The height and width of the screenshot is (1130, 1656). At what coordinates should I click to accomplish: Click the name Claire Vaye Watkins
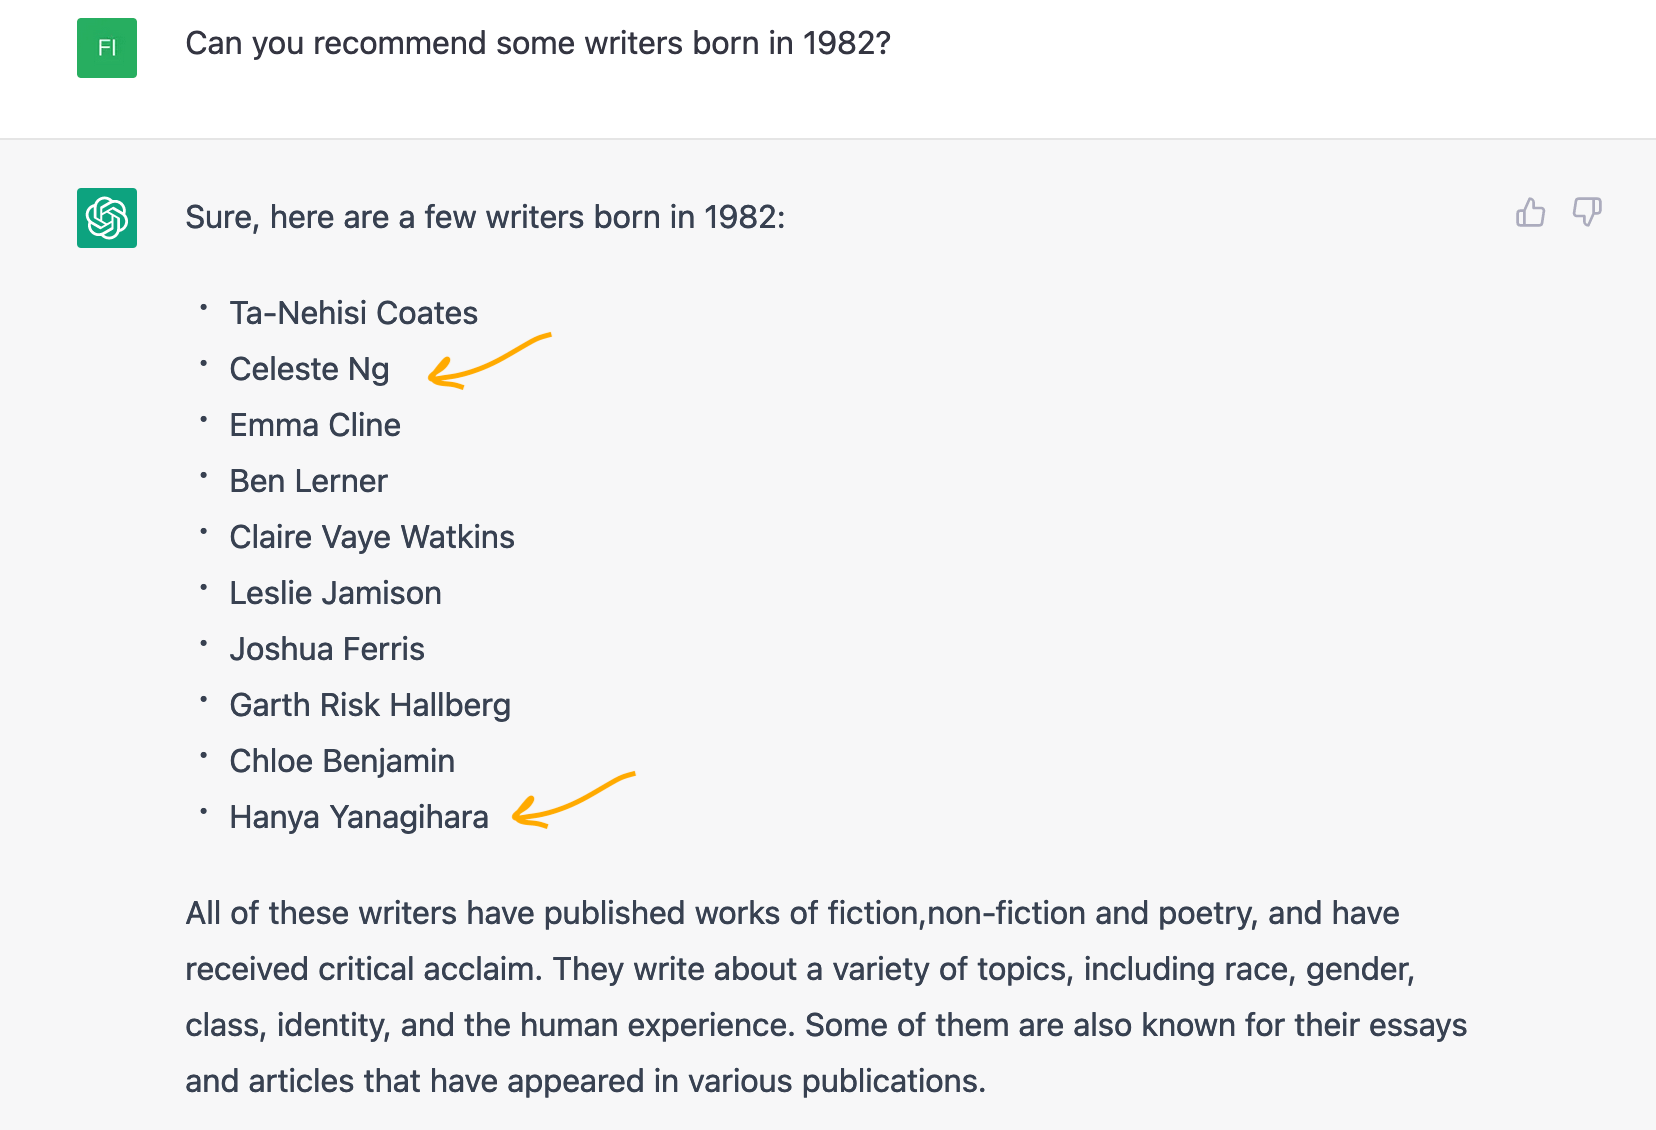click(x=372, y=537)
